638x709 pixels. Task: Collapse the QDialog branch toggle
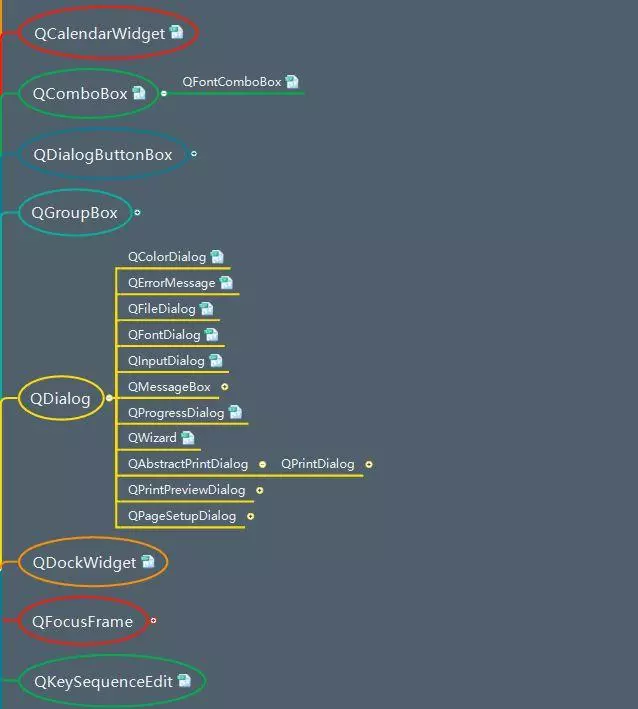tap(109, 397)
